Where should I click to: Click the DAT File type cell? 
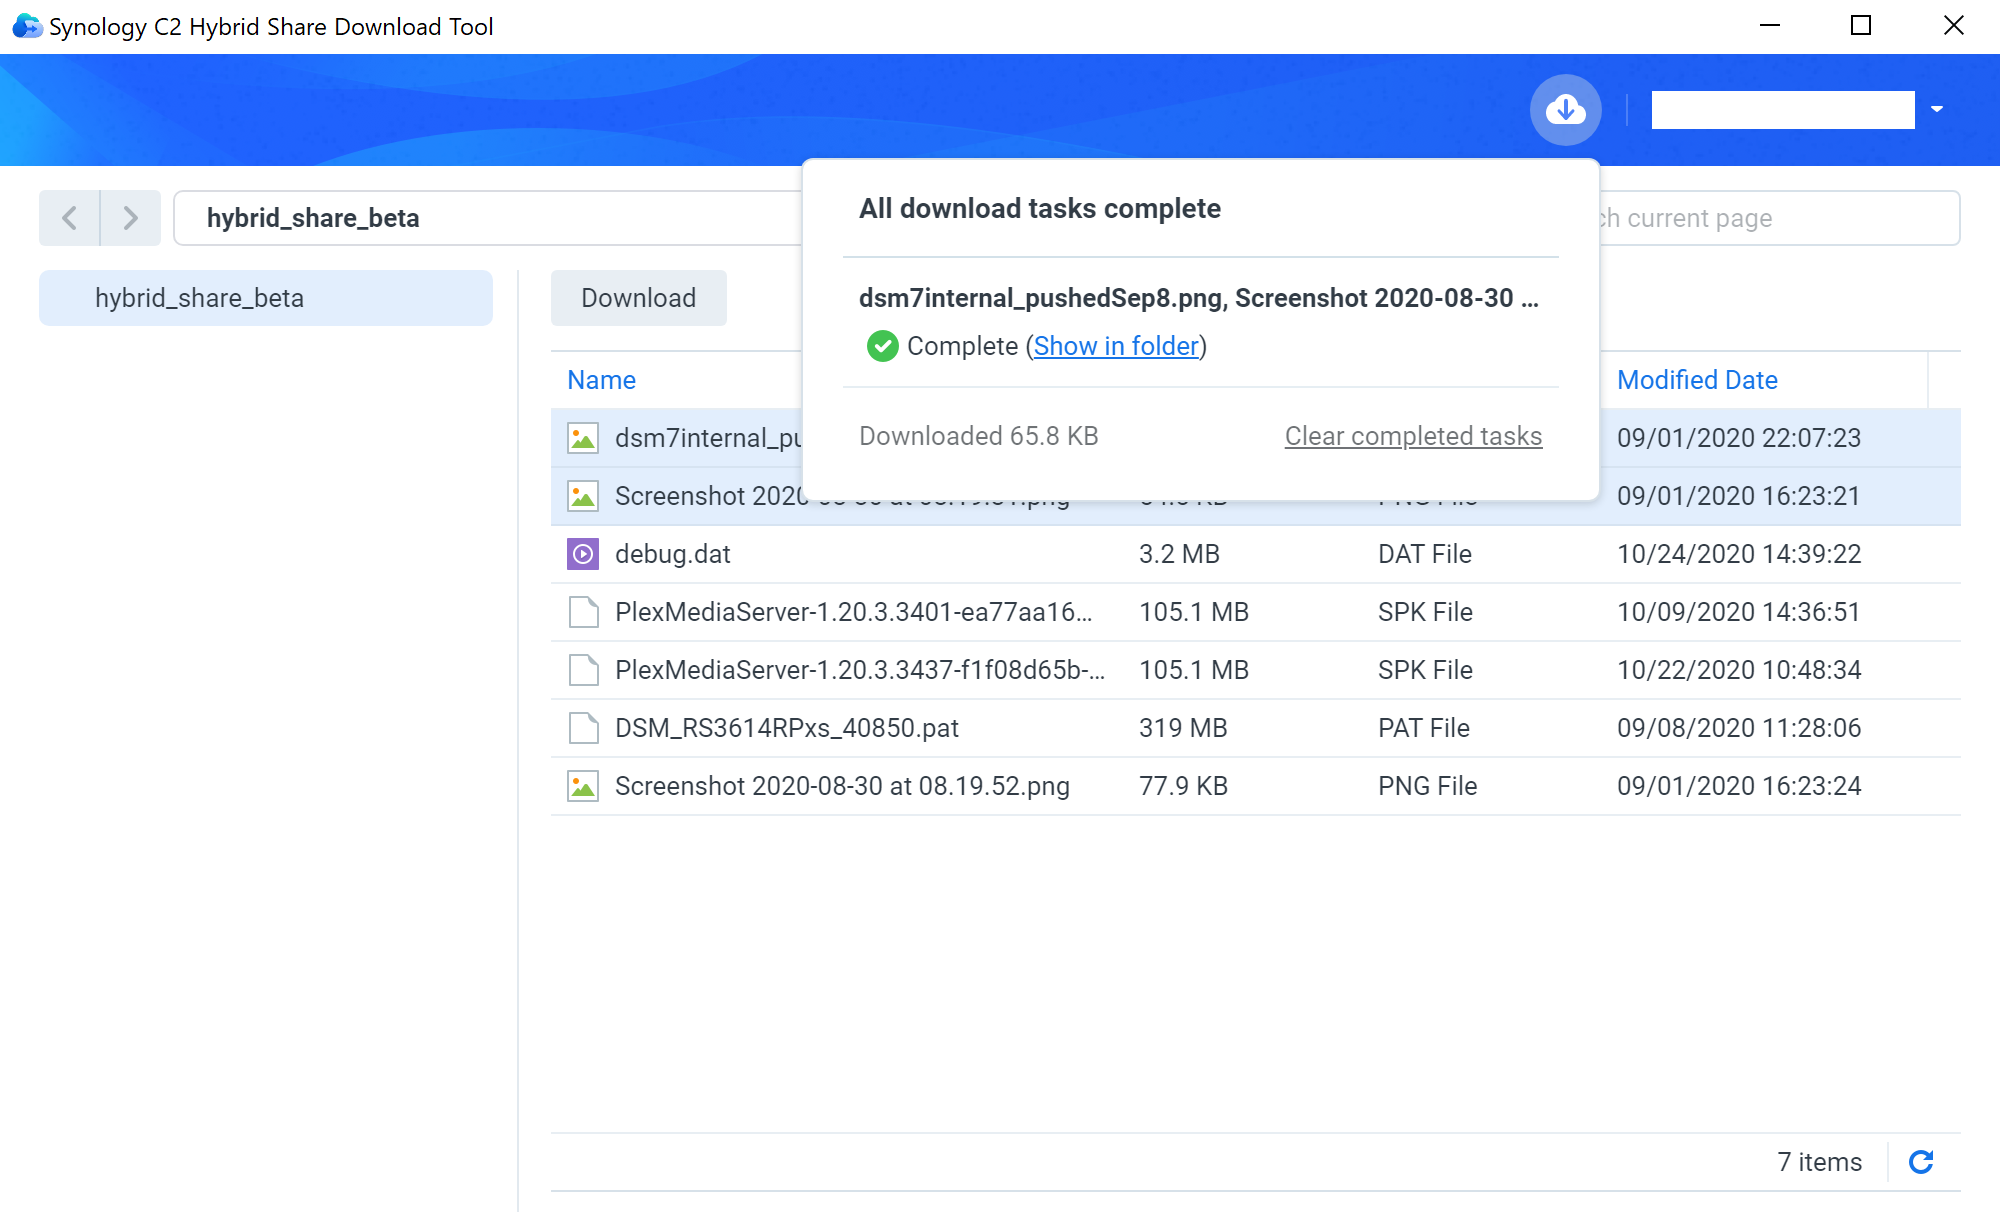point(1424,554)
